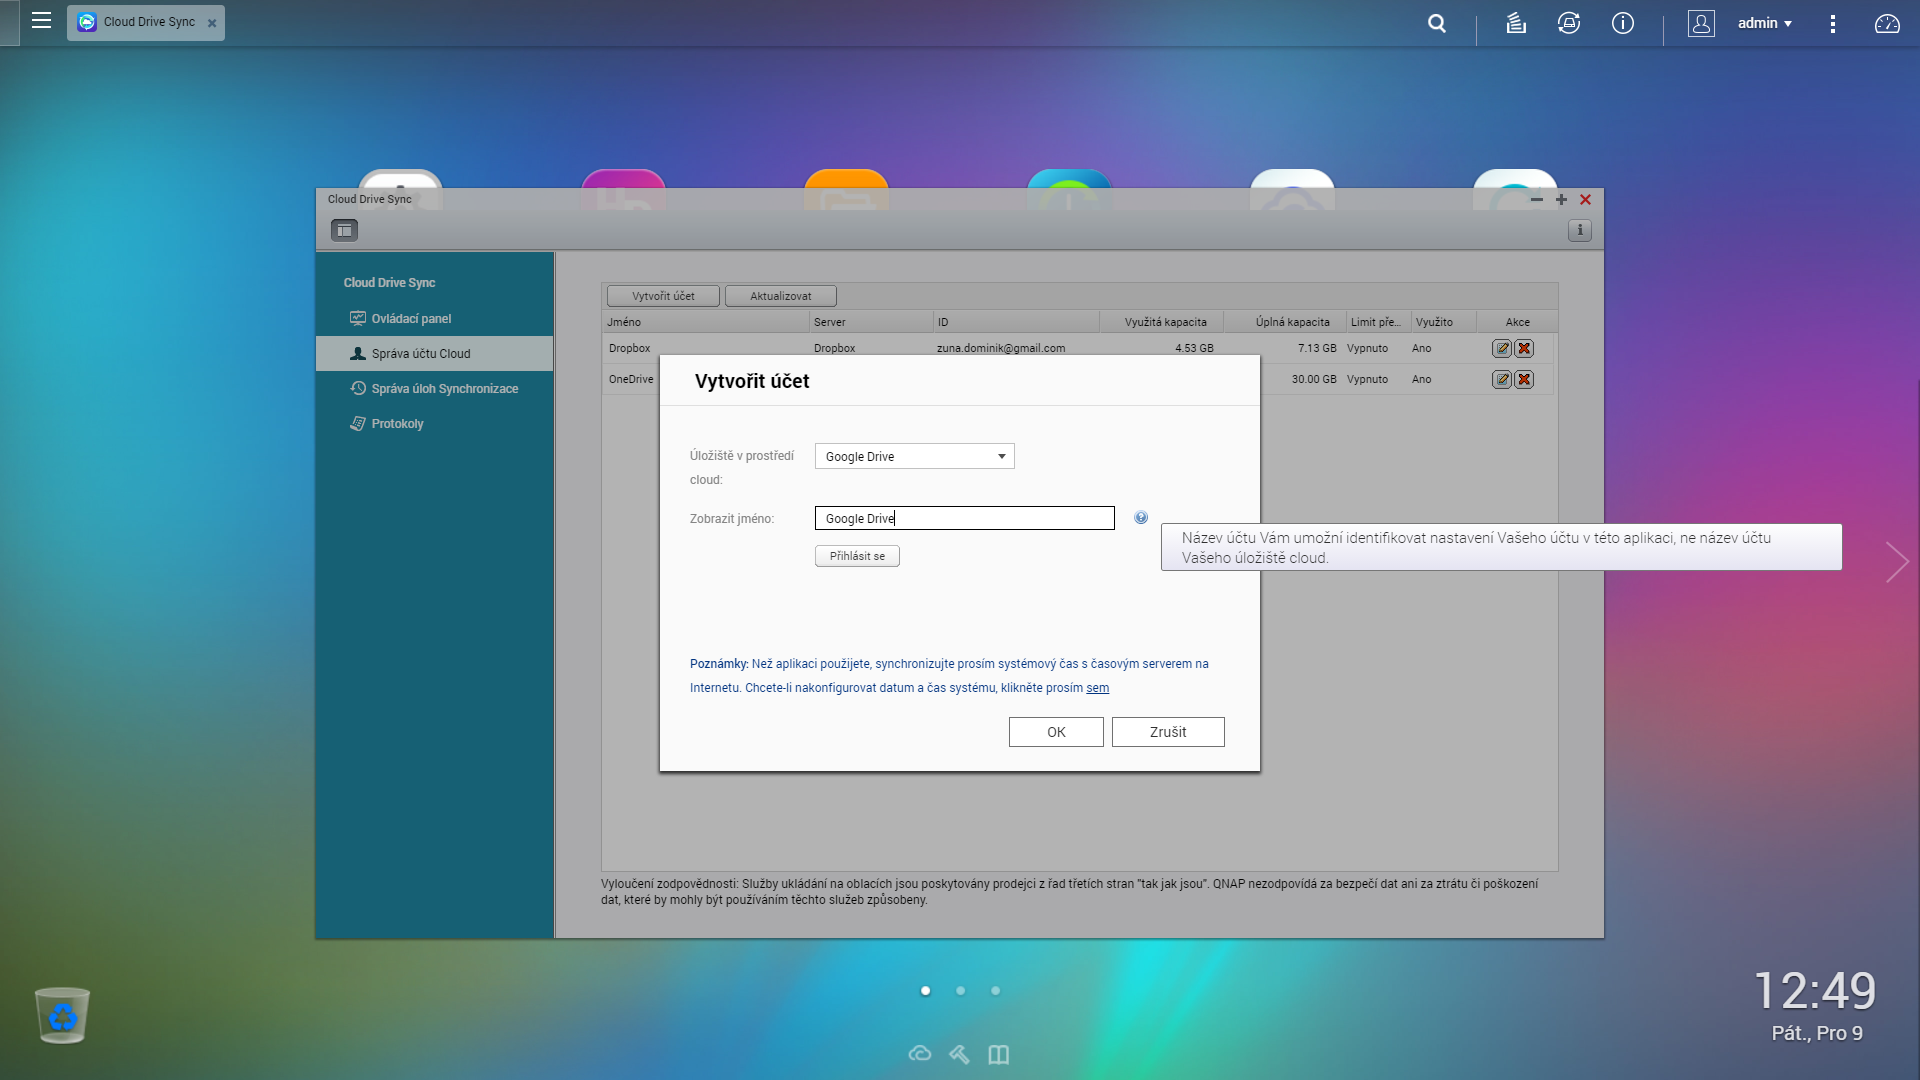Toggle the sidebar panel icon in app toolbar

[344, 231]
